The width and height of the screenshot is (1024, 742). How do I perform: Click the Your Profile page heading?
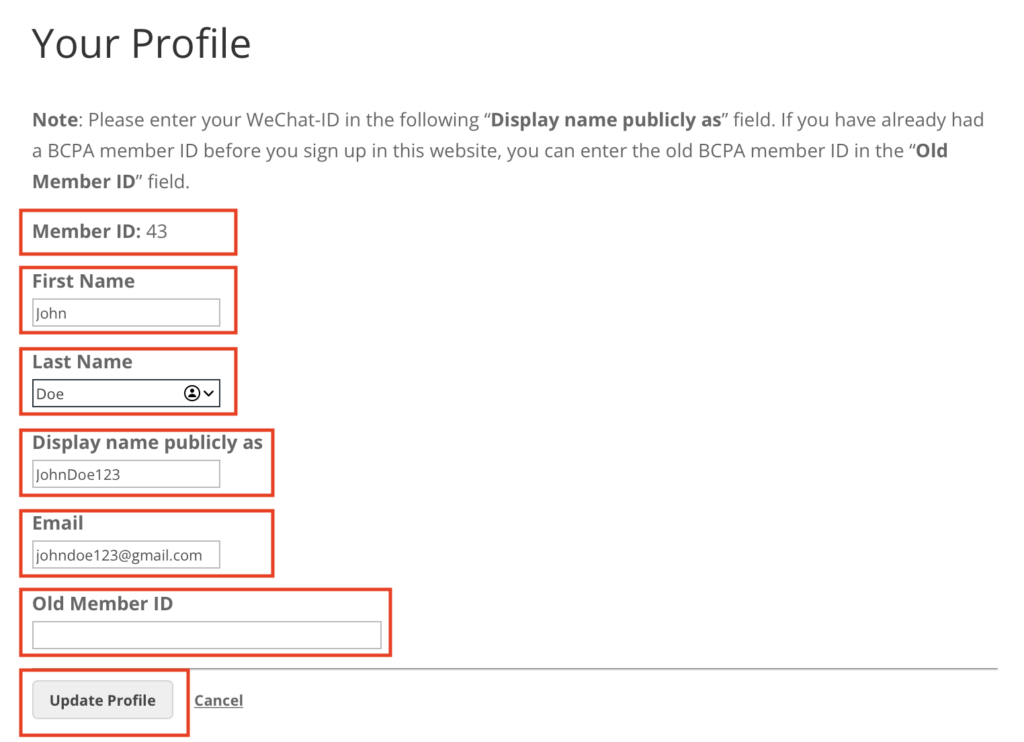click(x=141, y=44)
